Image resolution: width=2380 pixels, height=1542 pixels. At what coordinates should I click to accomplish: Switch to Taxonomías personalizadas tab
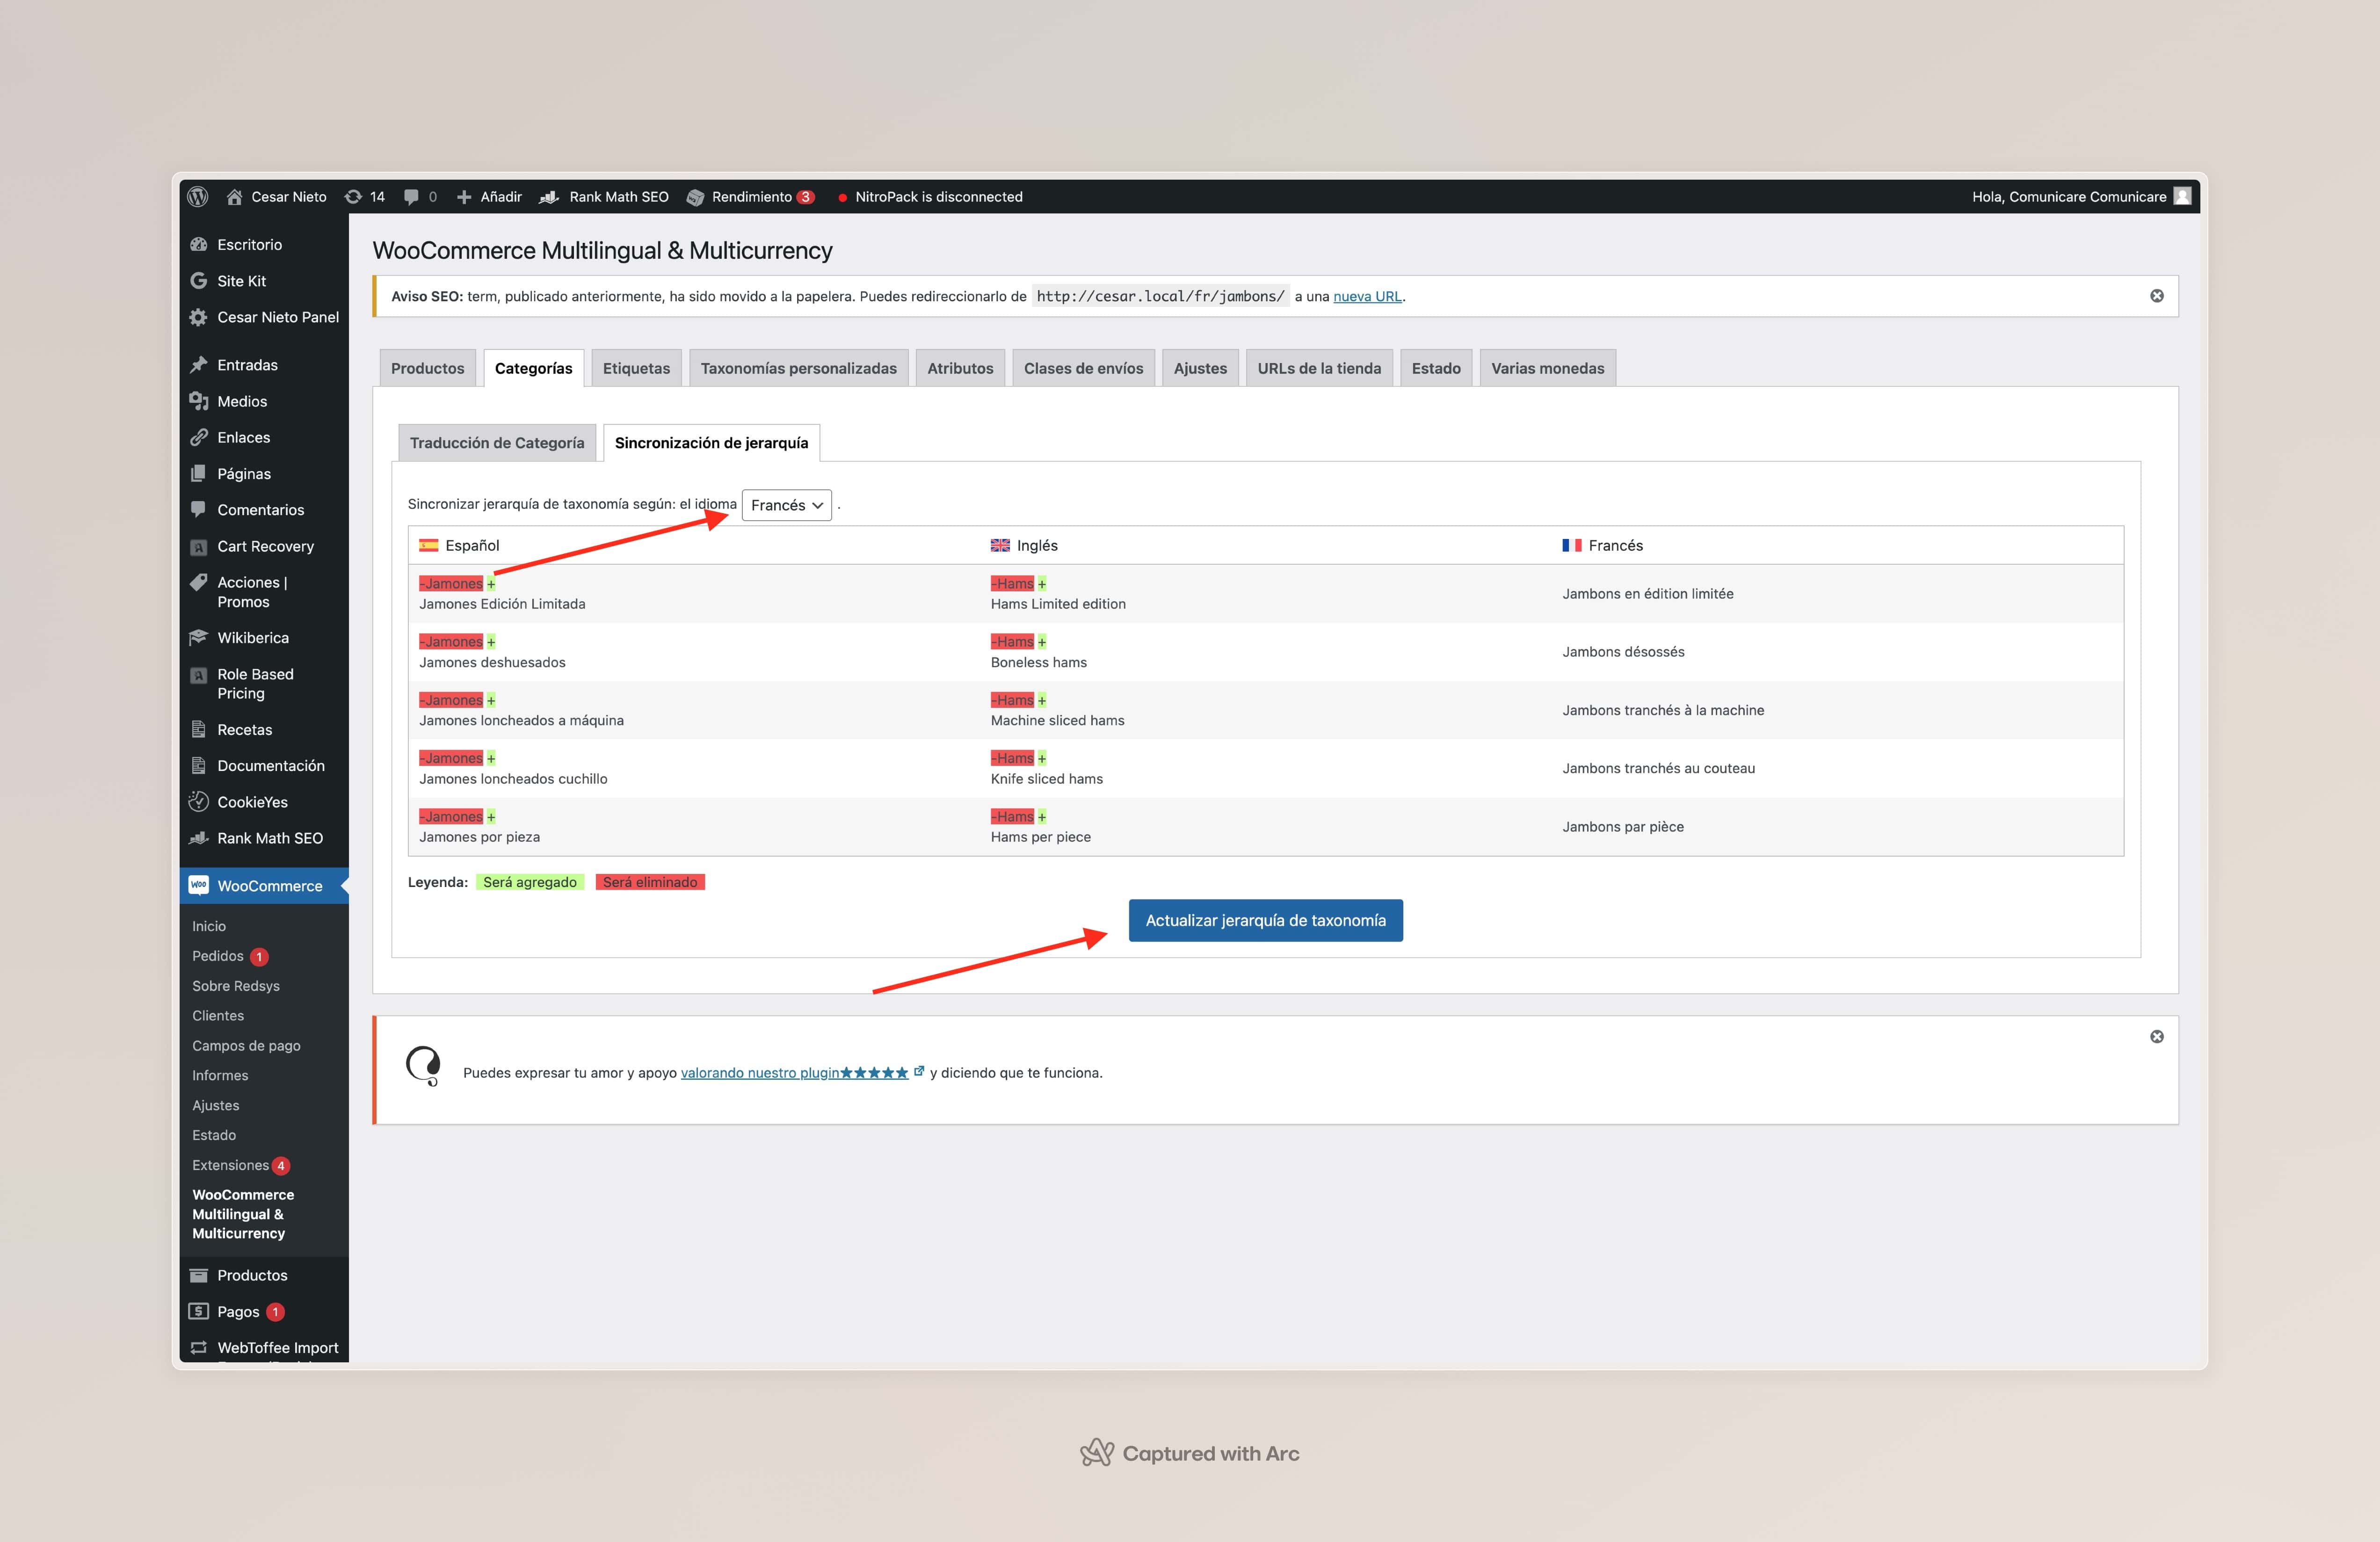coord(798,368)
